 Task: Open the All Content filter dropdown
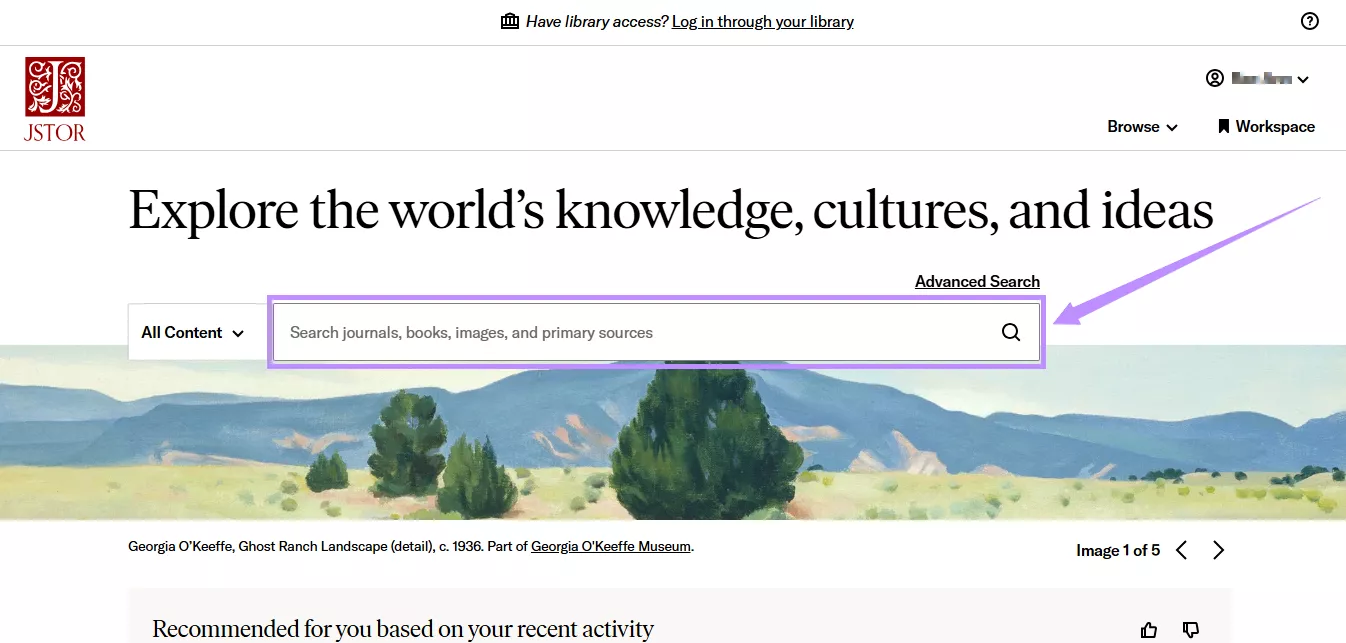coord(194,331)
